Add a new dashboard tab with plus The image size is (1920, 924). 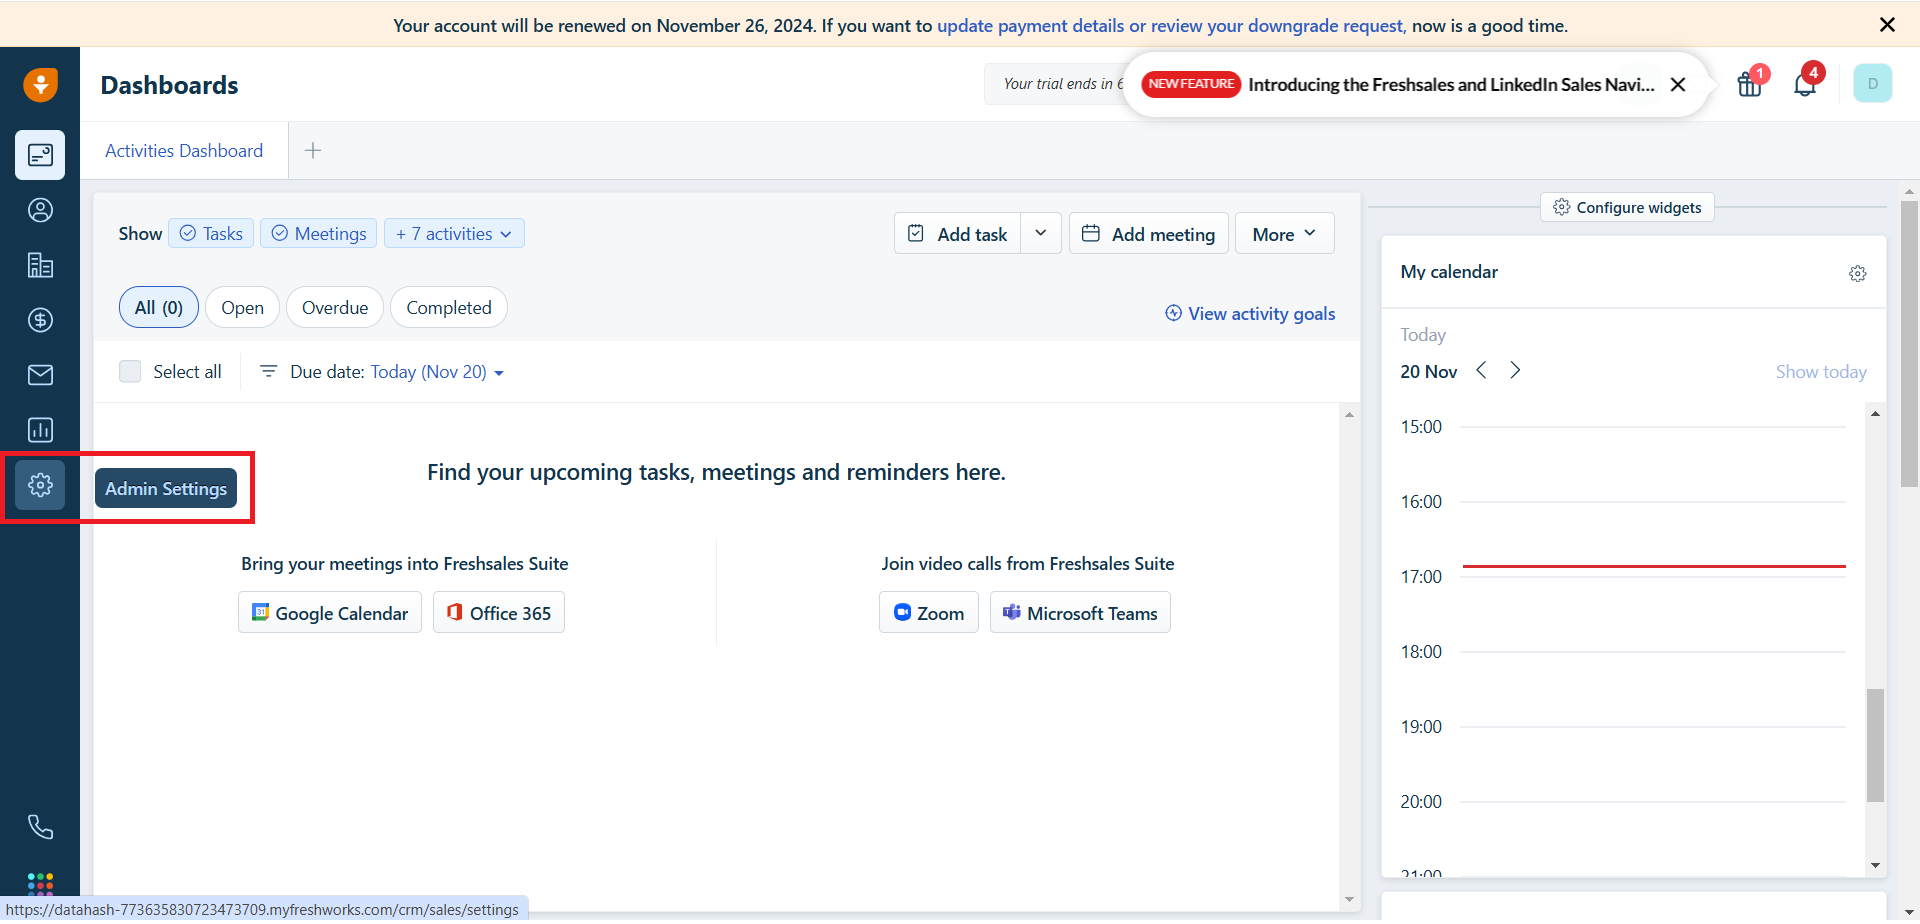(313, 151)
